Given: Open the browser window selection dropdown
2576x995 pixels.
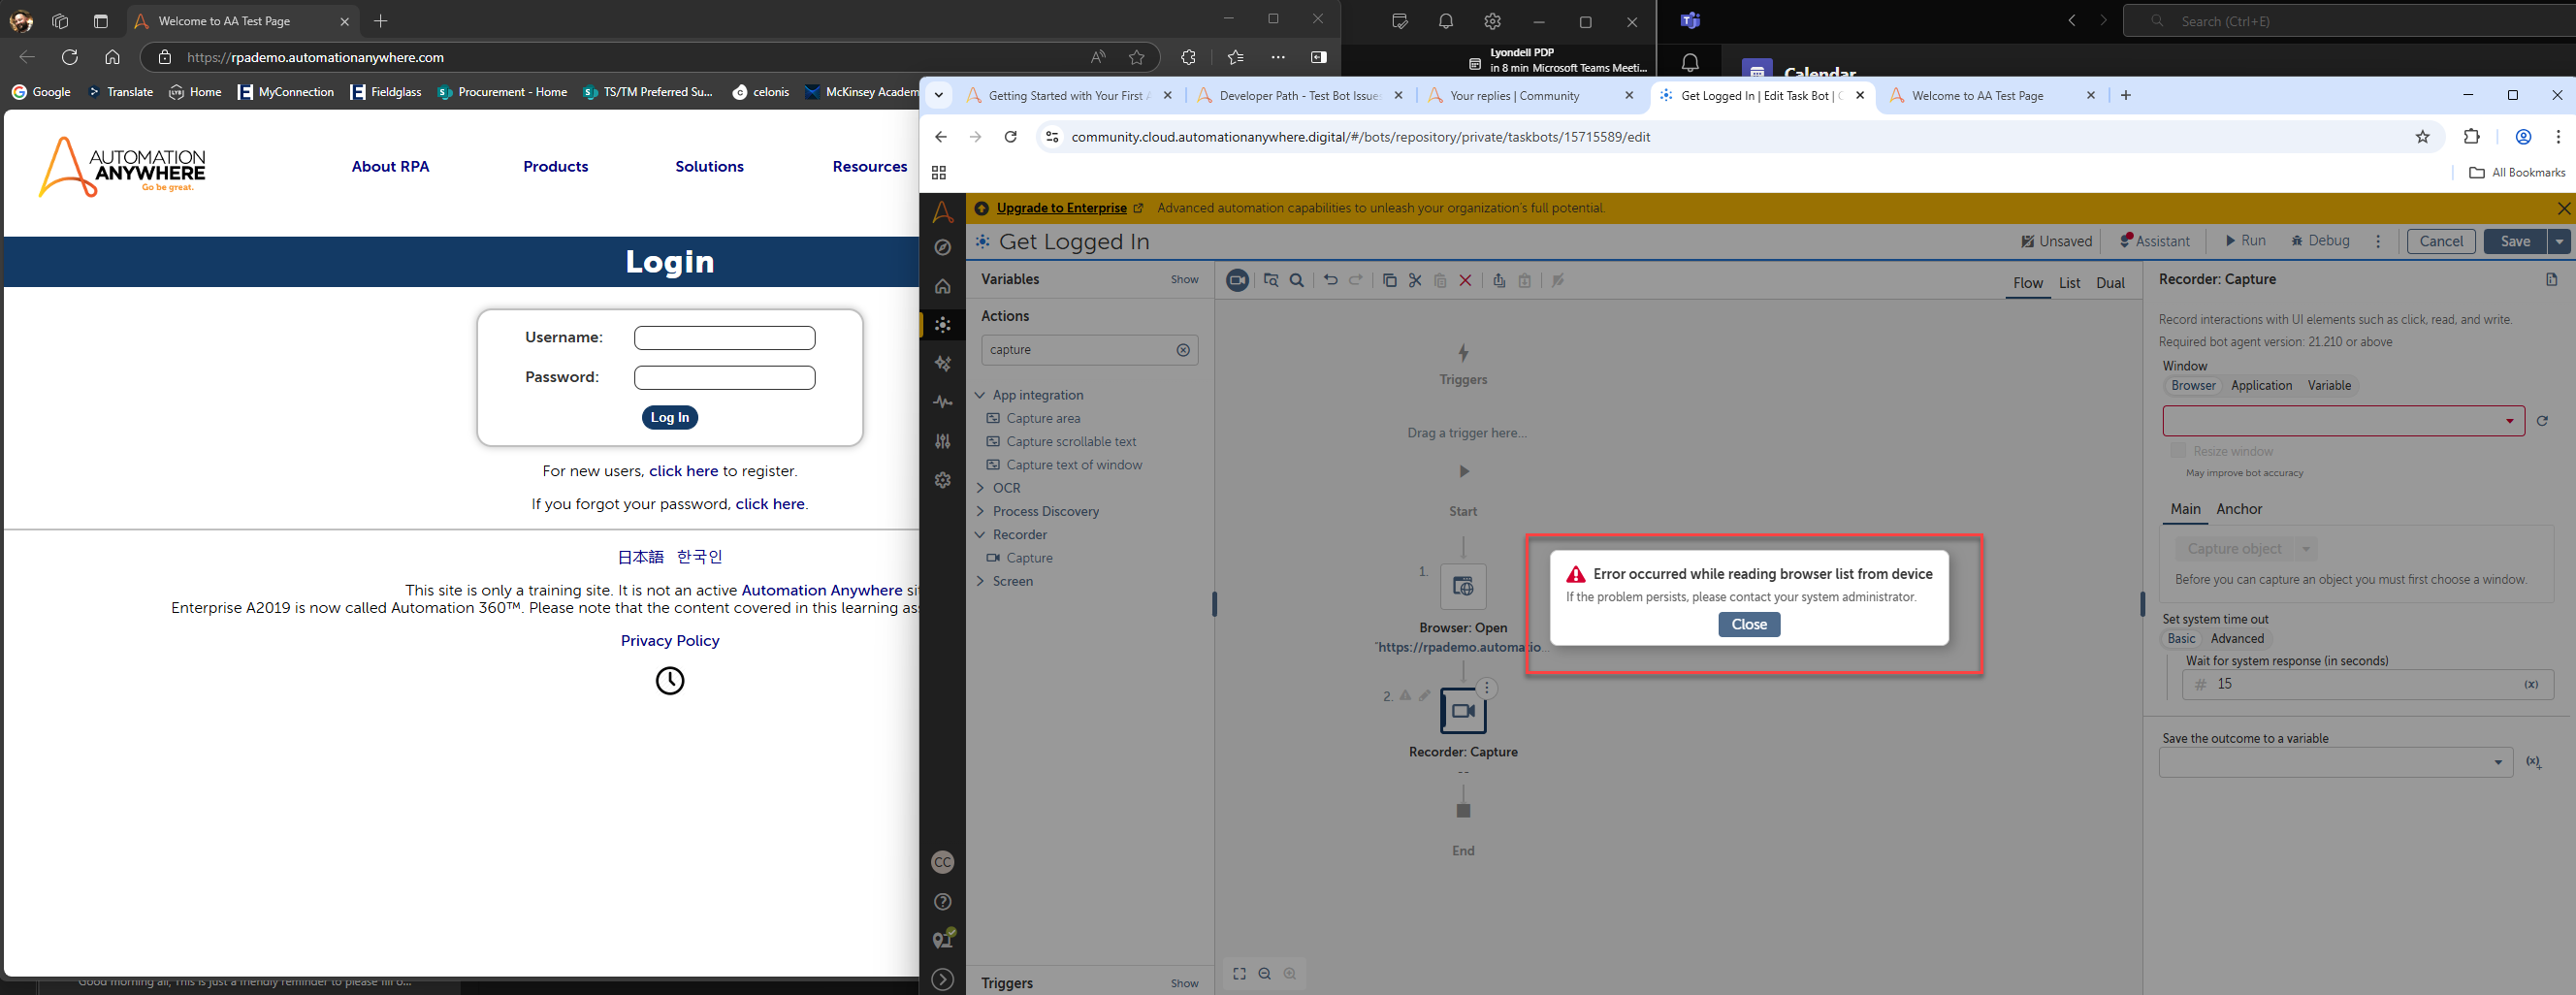Looking at the screenshot, I should pos(2343,421).
